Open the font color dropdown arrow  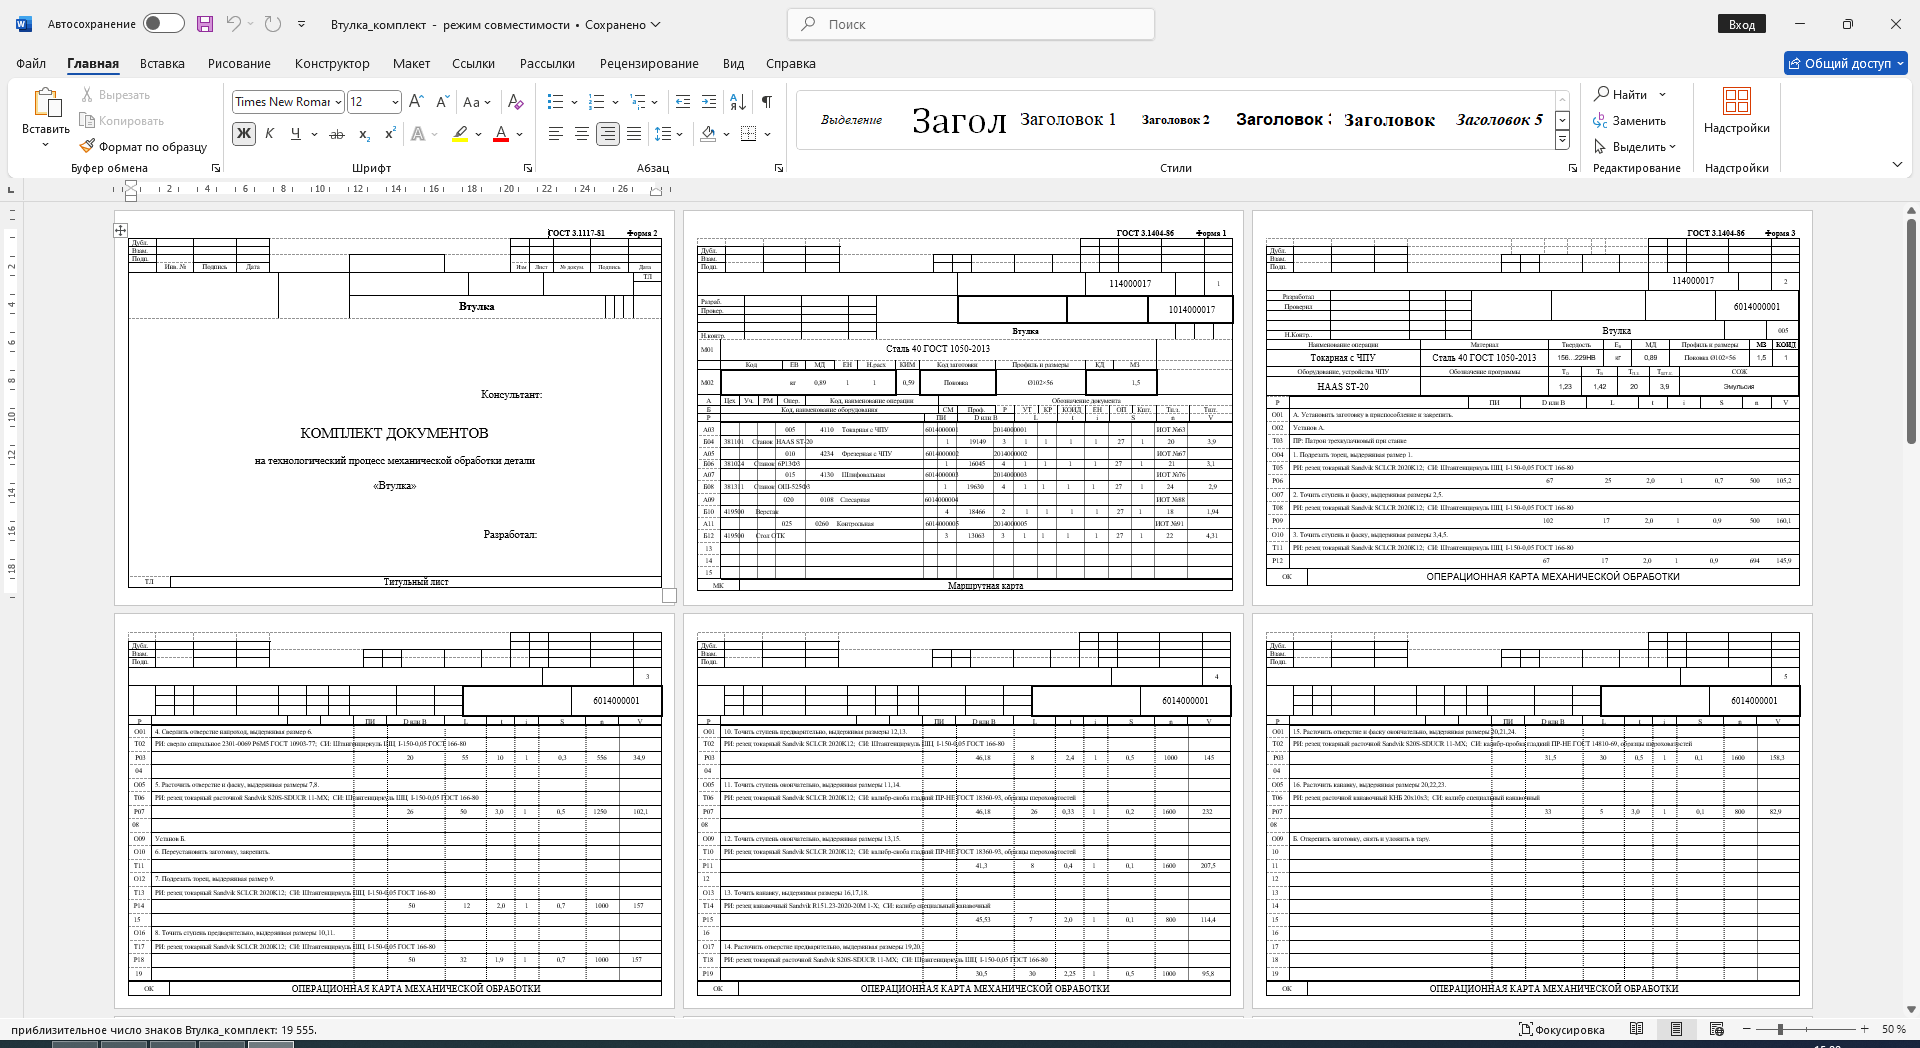point(519,134)
